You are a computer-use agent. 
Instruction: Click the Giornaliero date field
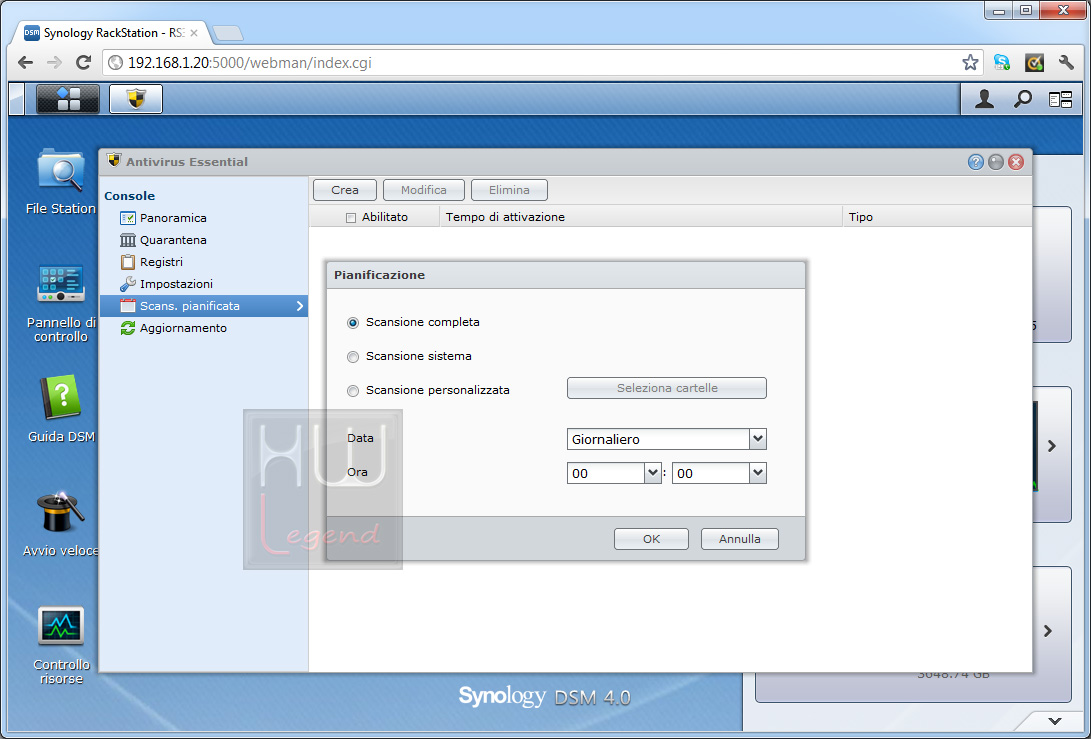click(658, 439)
